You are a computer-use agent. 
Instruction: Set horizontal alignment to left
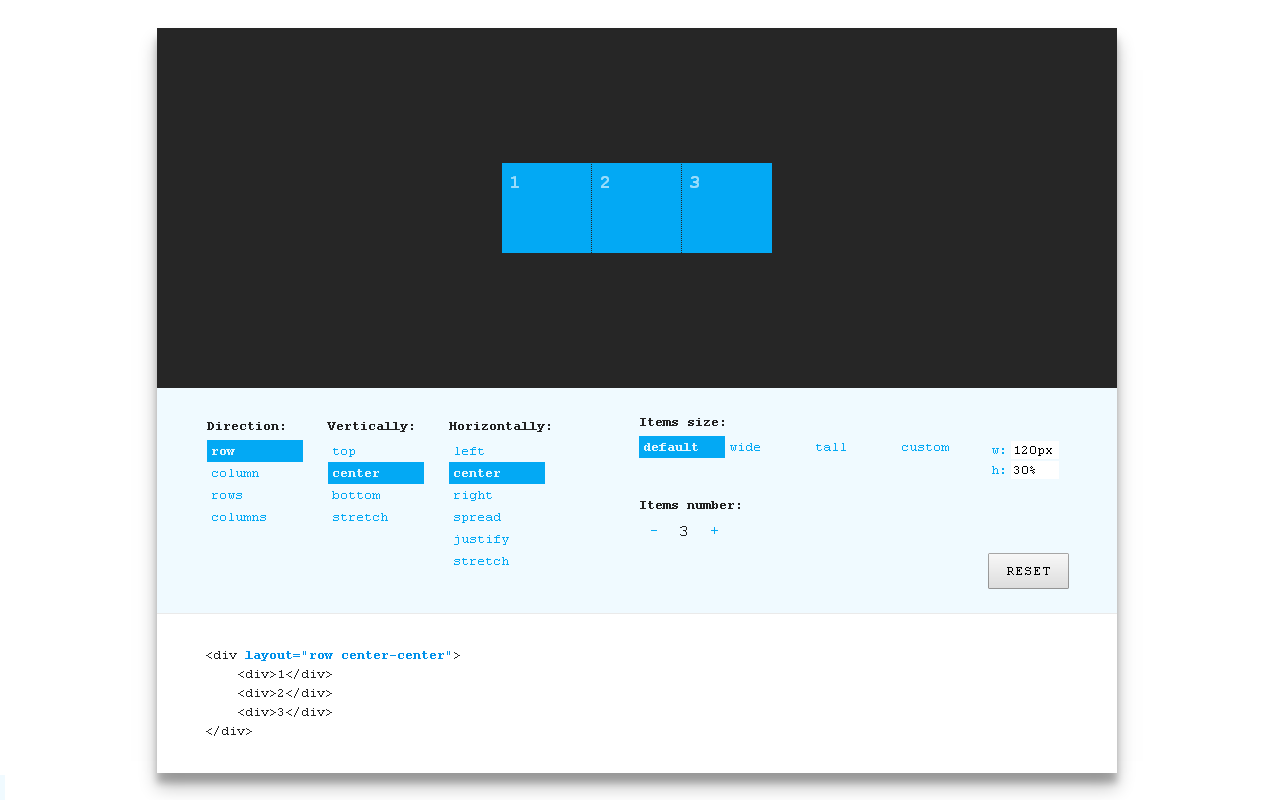469,451
